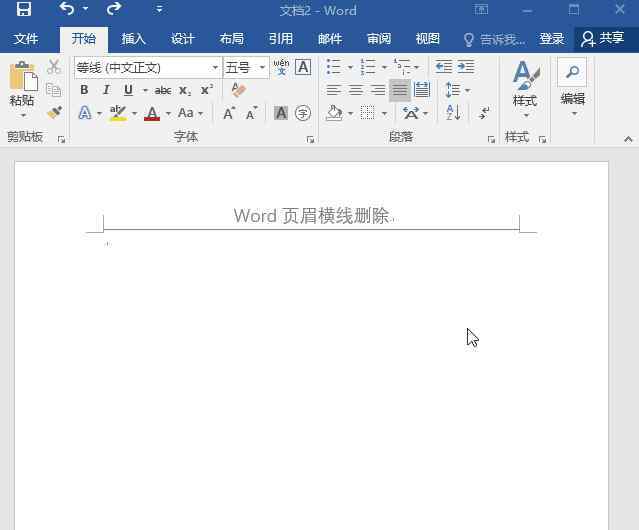Increase paragraph indent
Screen dimensions: 639x530
coord(466,67)
